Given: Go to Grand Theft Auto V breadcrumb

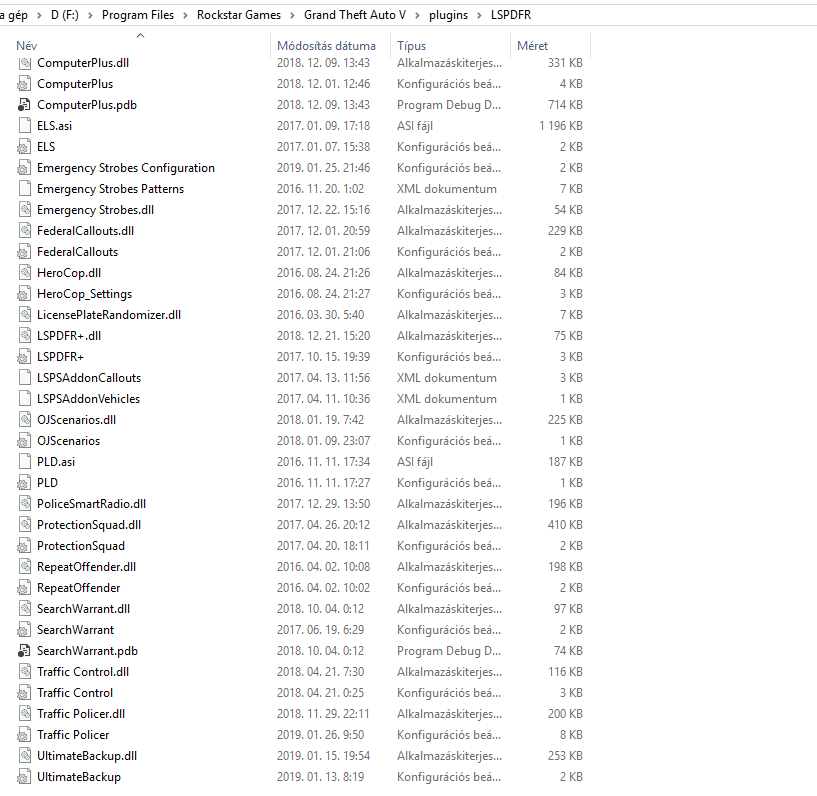Looking at the screenshot, I should [x=355, y=15].
